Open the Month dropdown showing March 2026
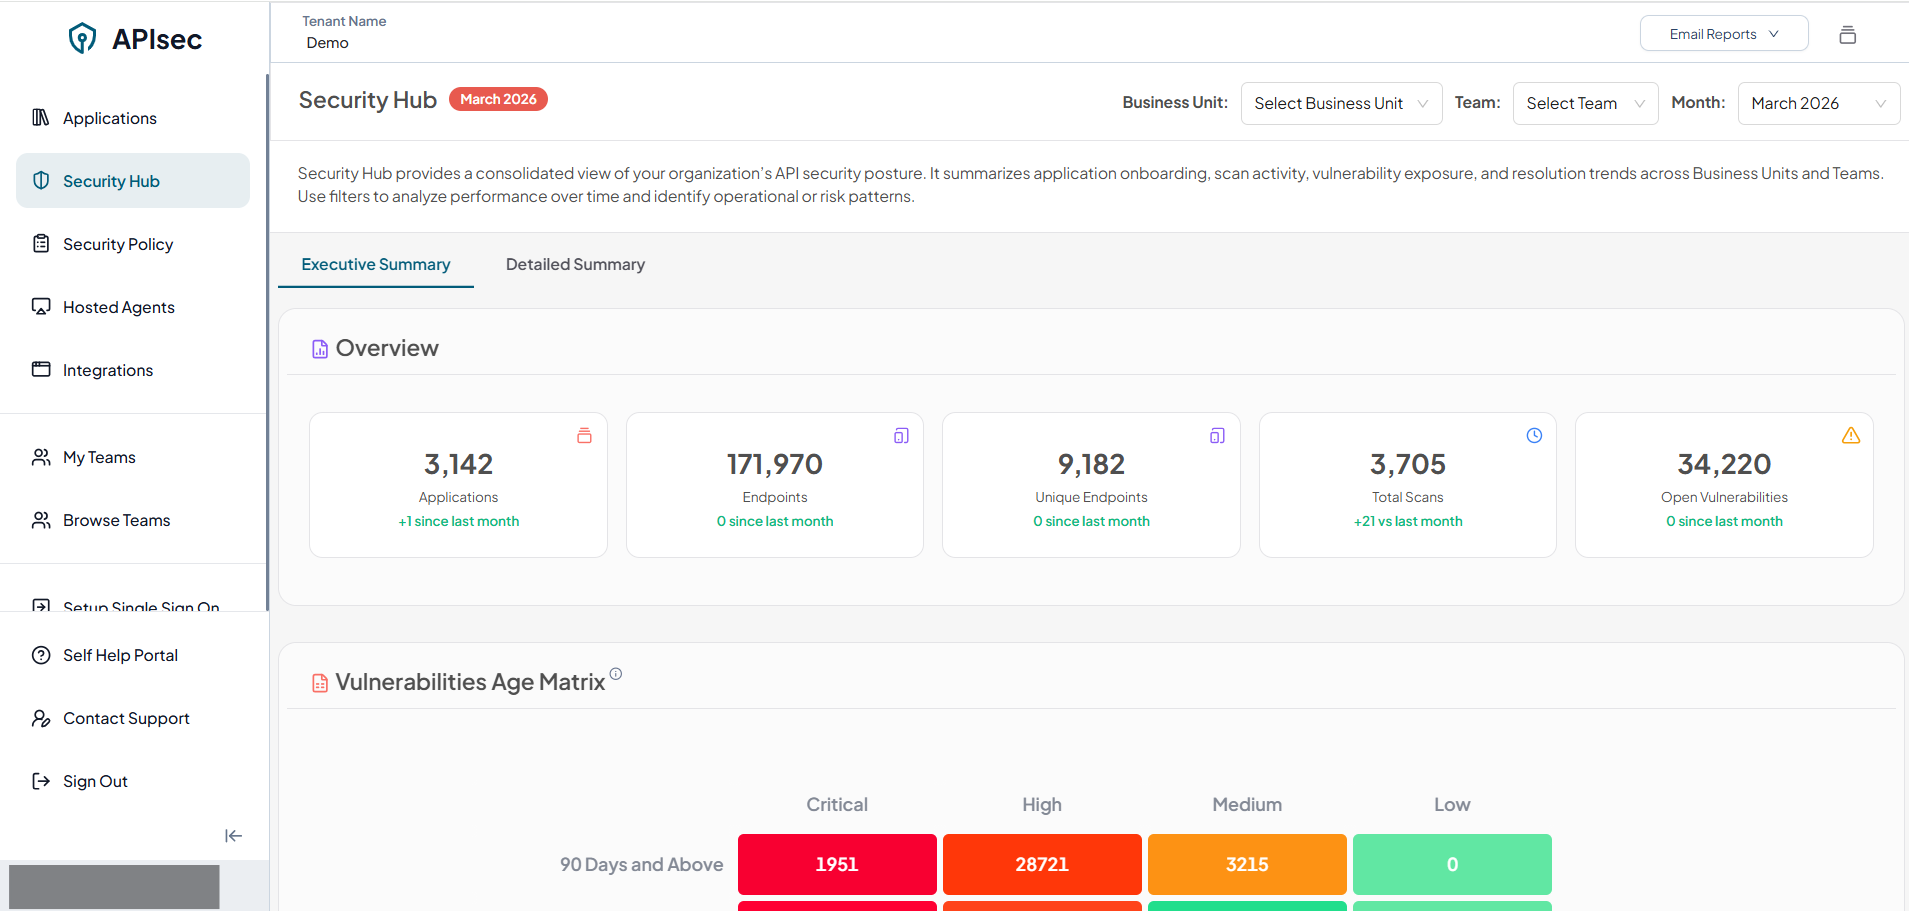The width and height of the screenshot is (1909, 911). point(1817,104)
